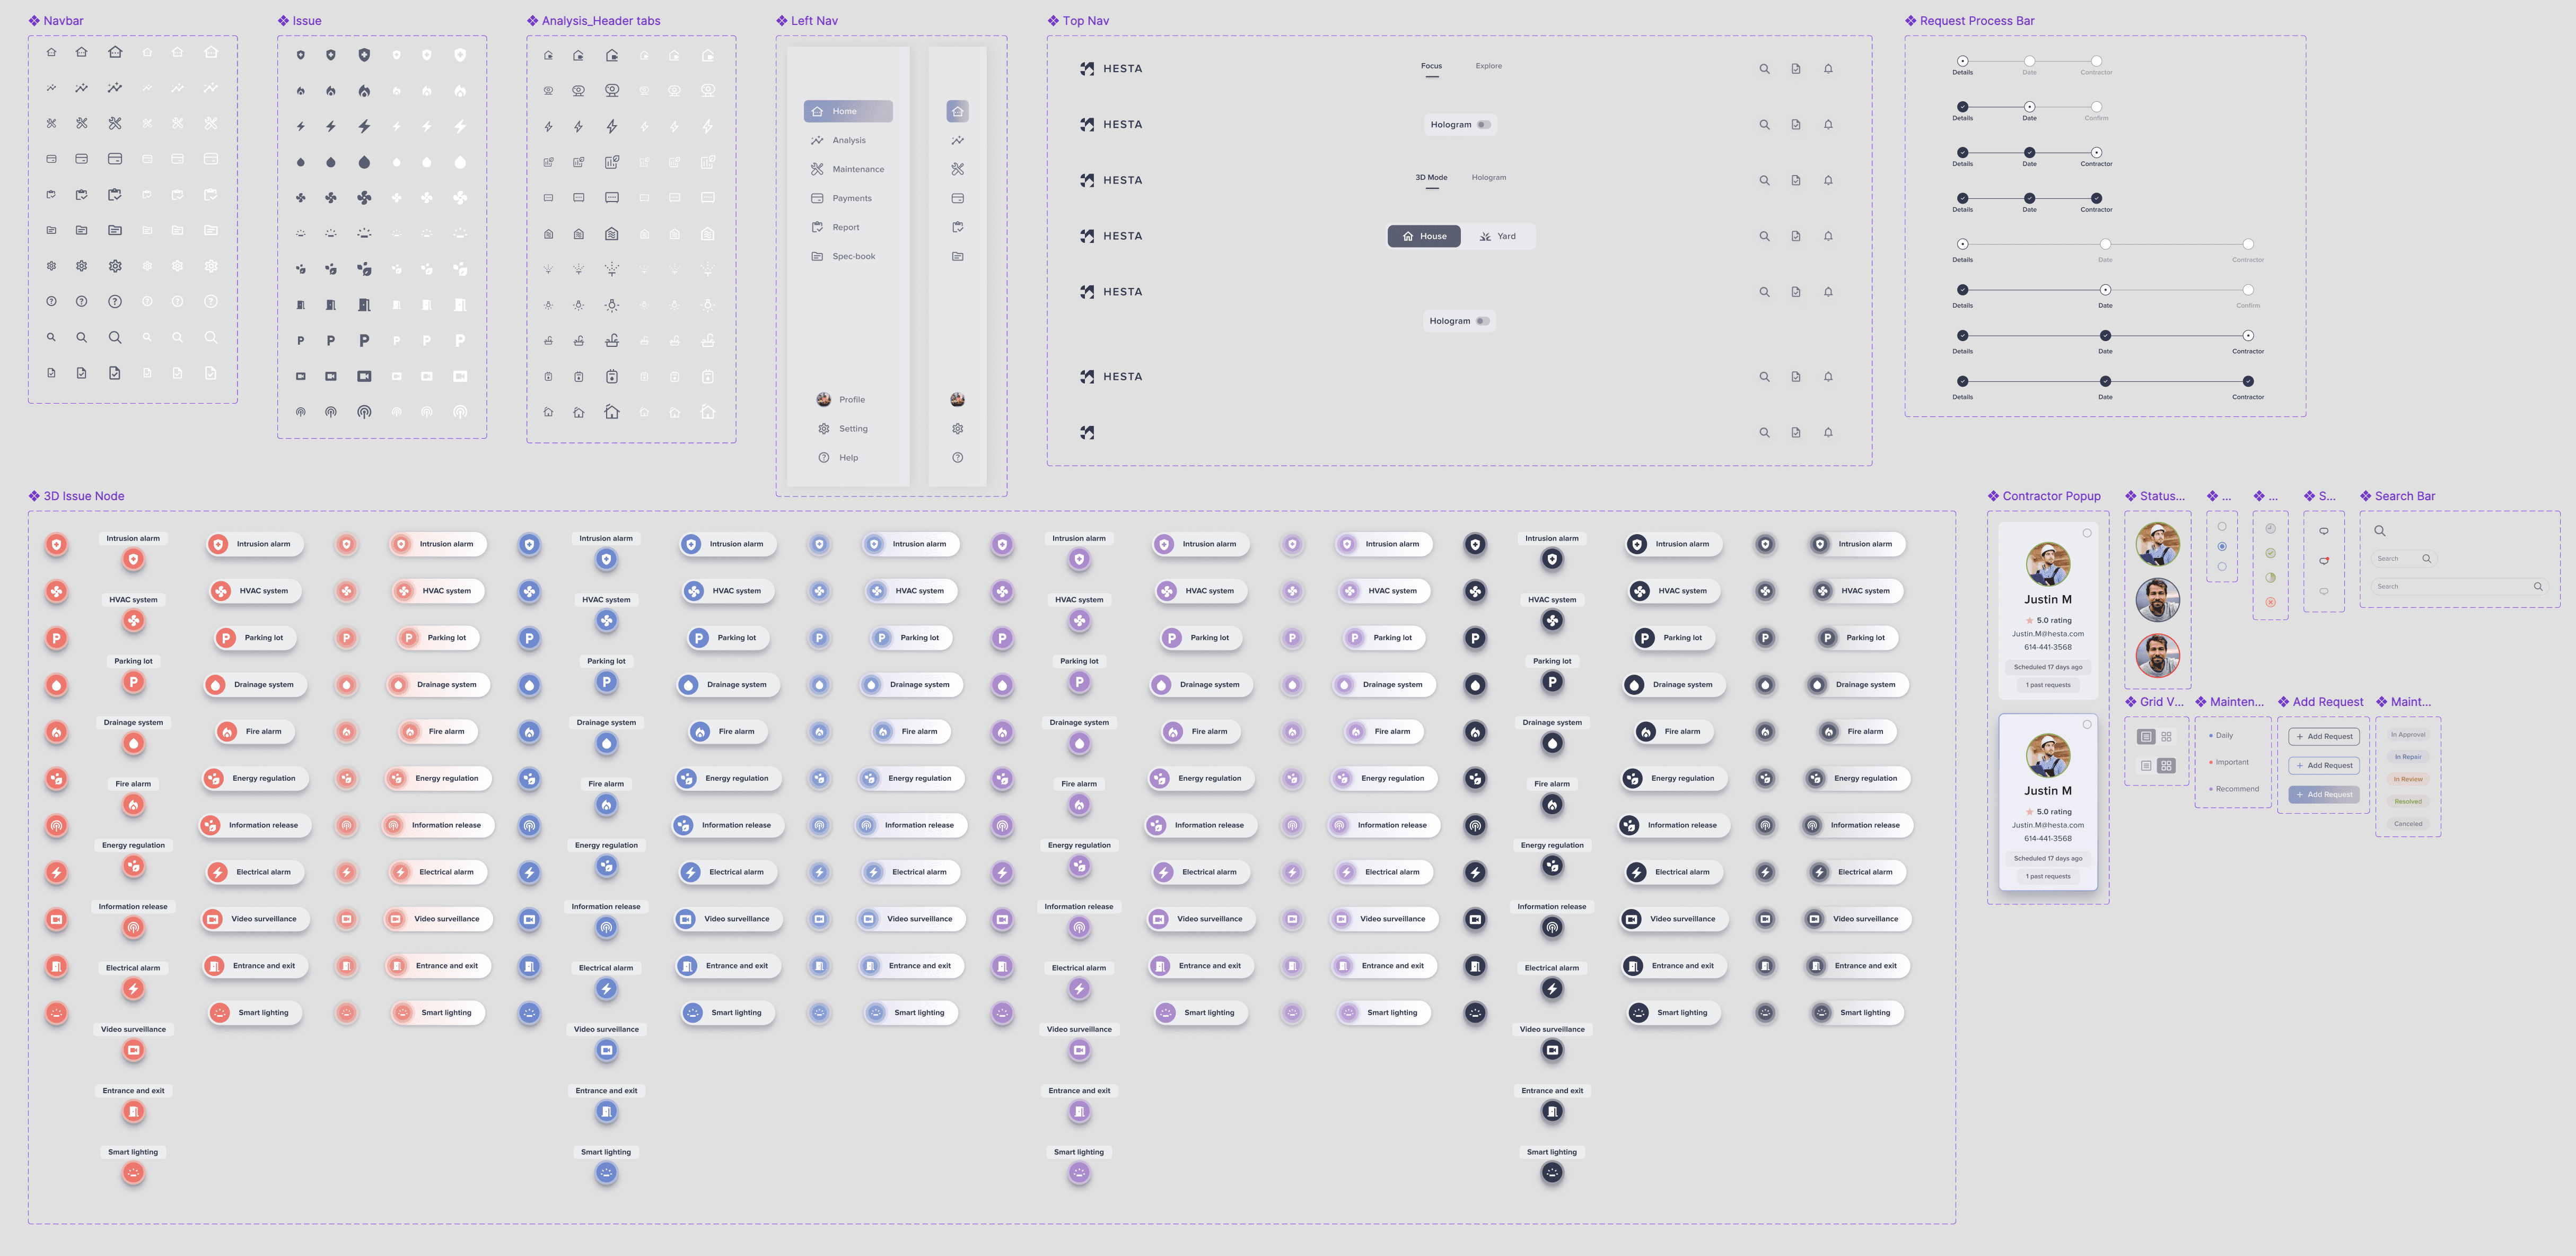Open the Explore tab

[1488, 66]
